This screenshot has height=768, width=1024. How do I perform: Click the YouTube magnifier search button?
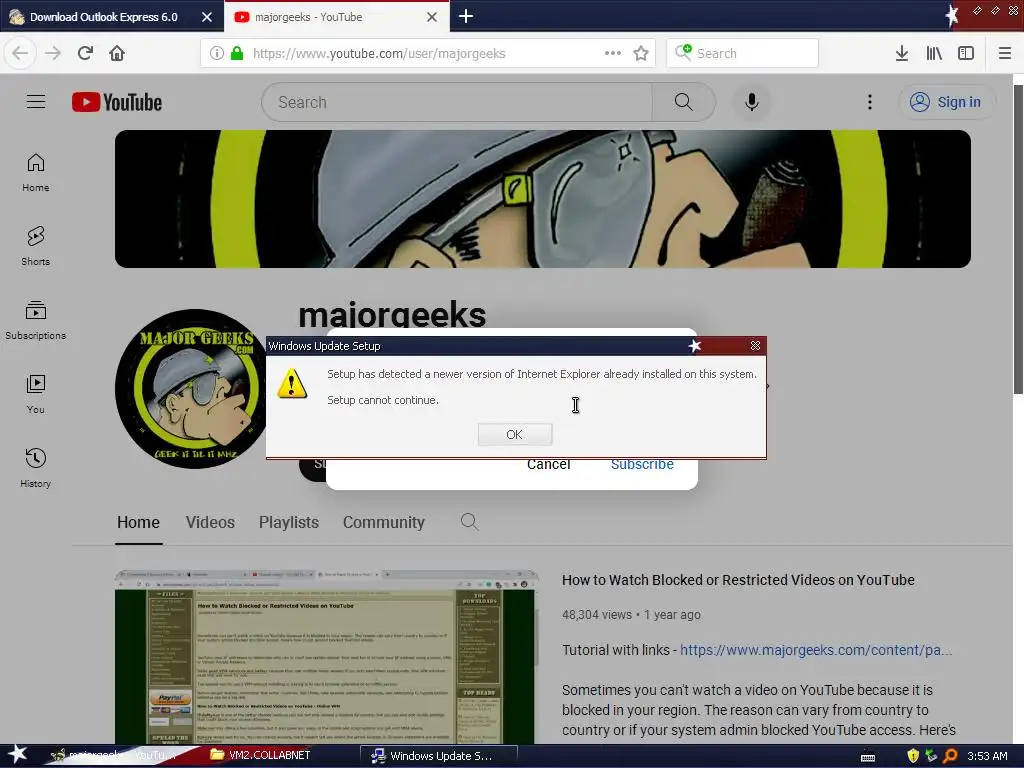pos(683,102)
